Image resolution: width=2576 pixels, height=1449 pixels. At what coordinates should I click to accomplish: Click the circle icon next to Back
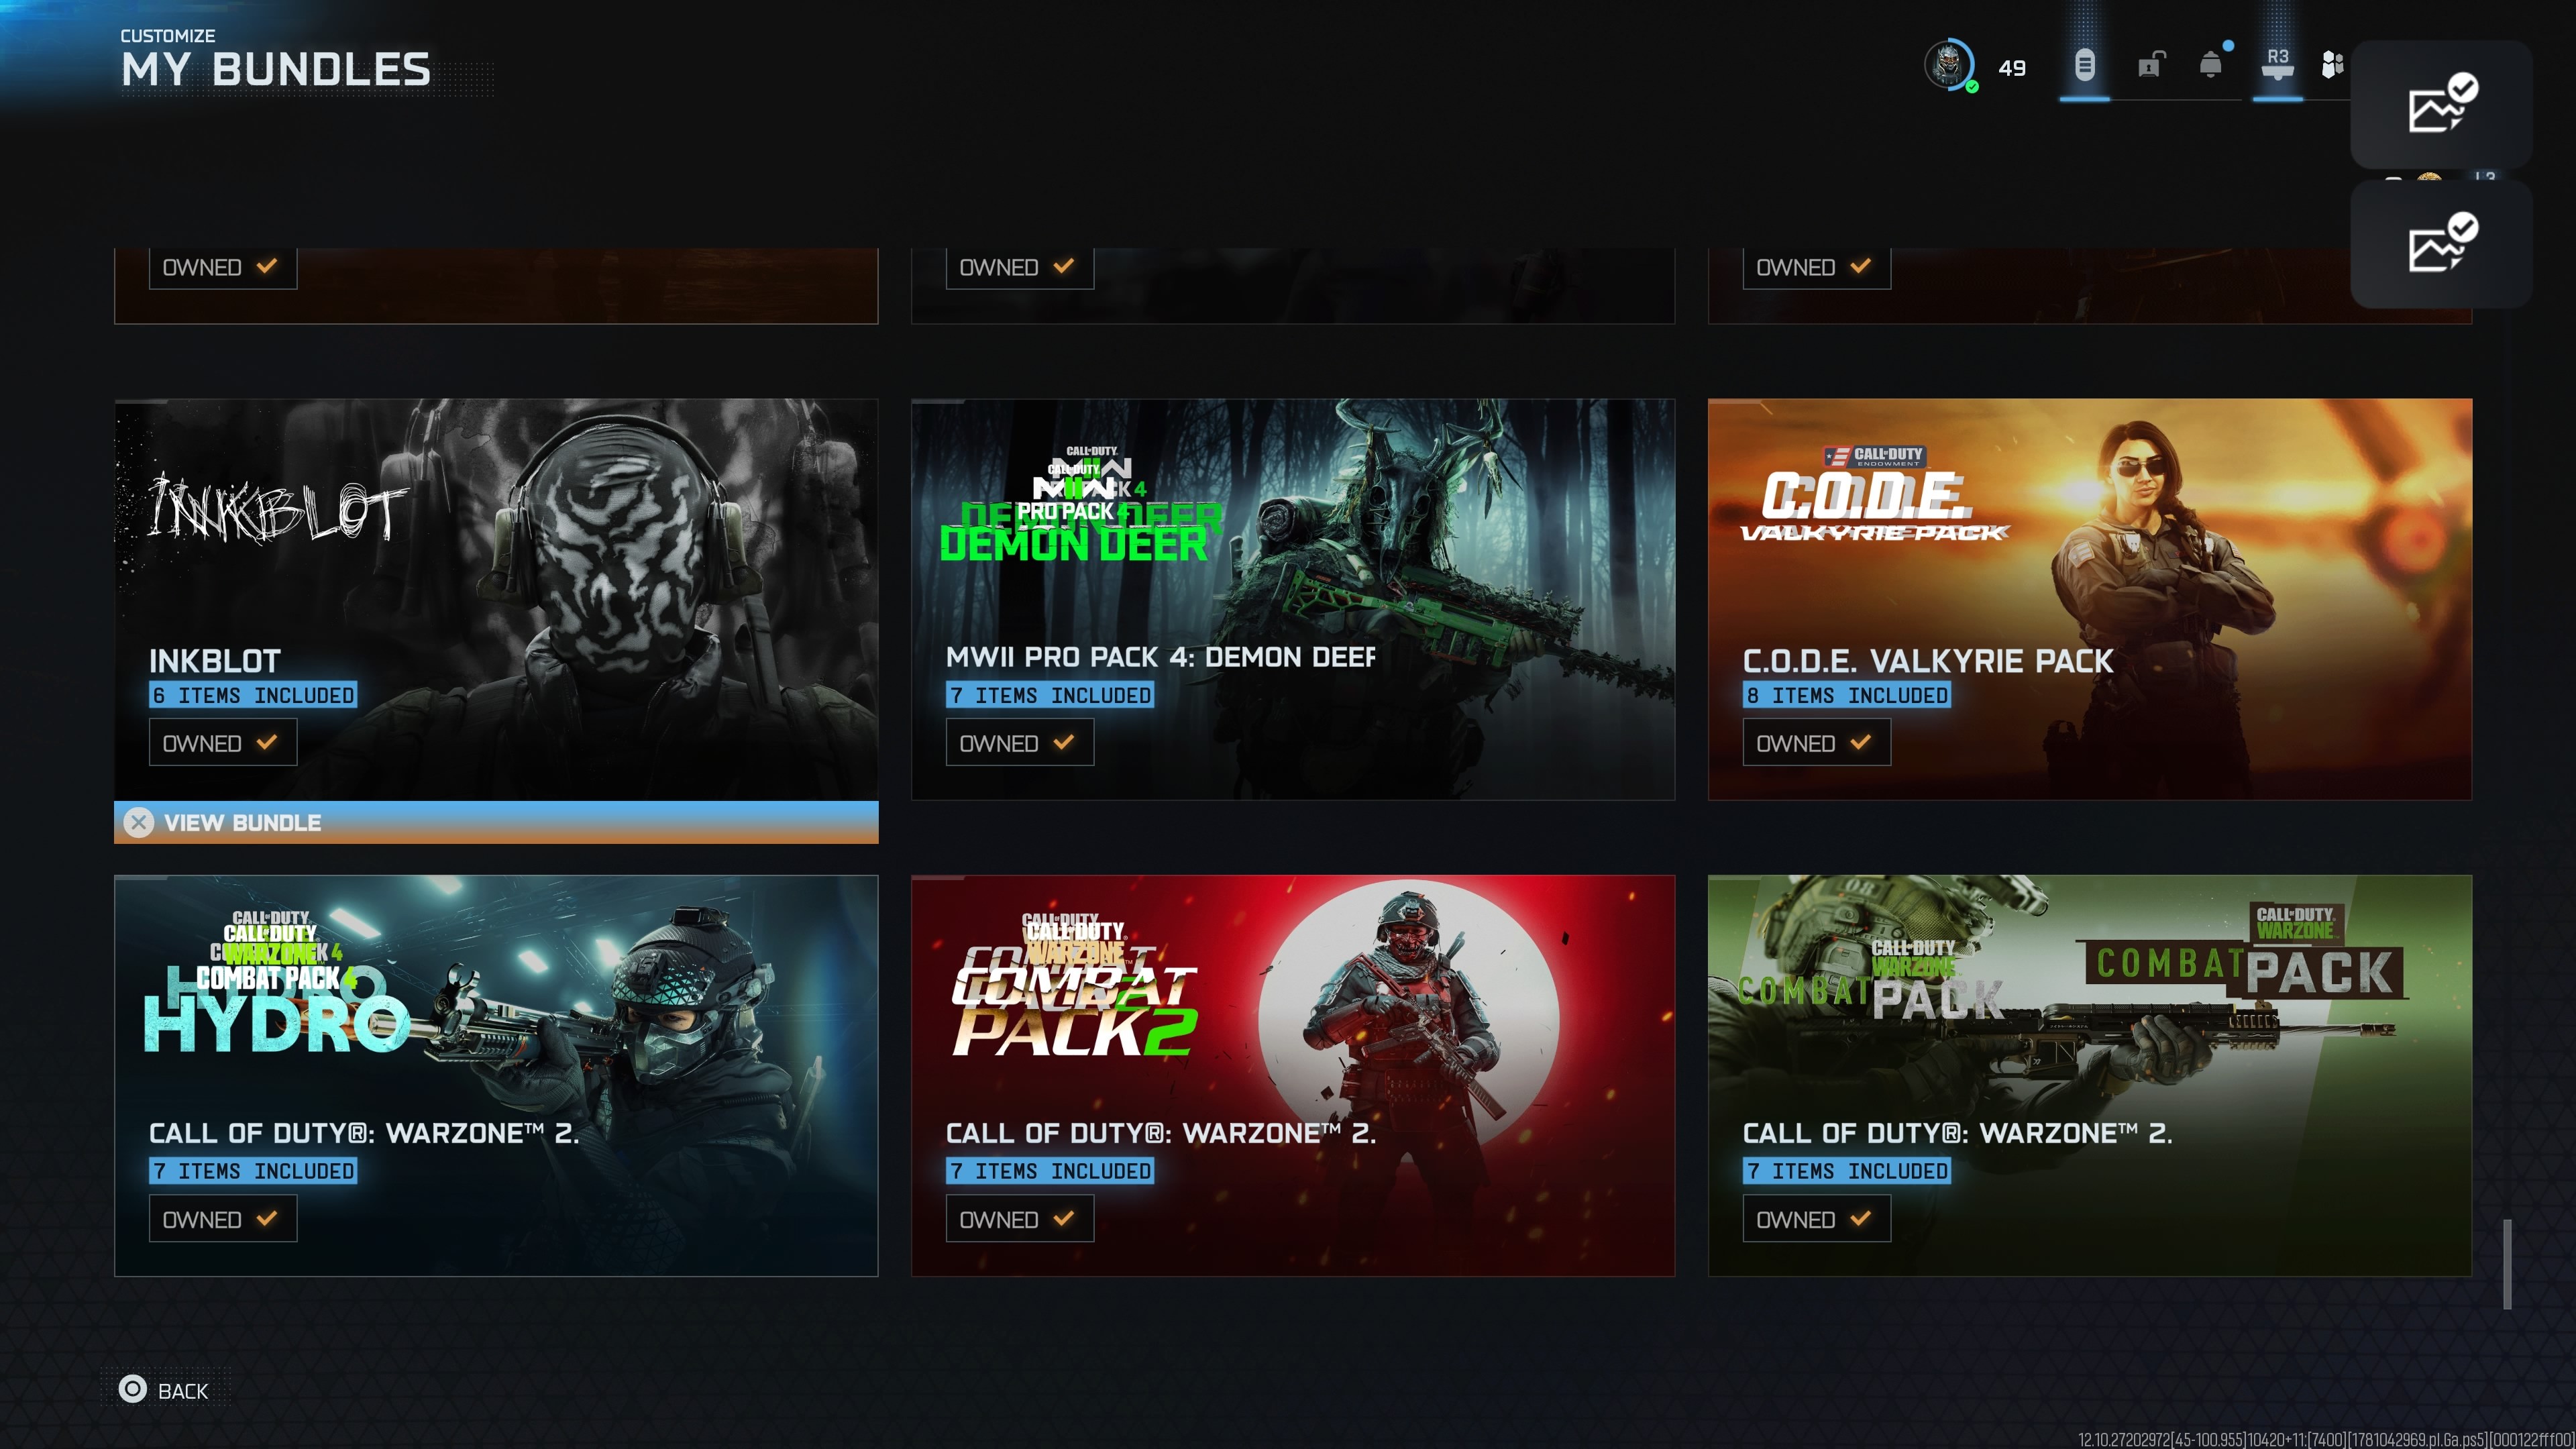pyautogui.click(x=132, y=1389)
